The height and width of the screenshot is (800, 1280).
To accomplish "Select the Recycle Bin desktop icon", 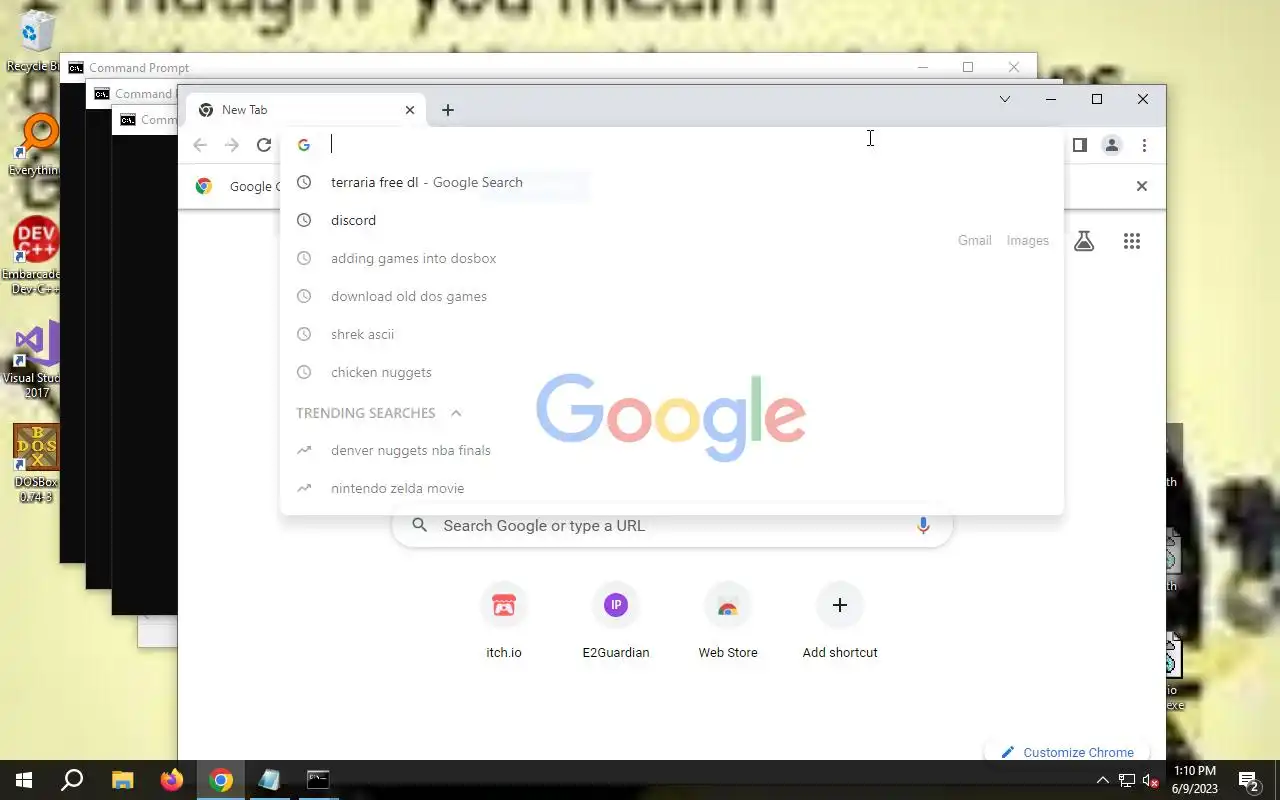I will click(34, 42).
